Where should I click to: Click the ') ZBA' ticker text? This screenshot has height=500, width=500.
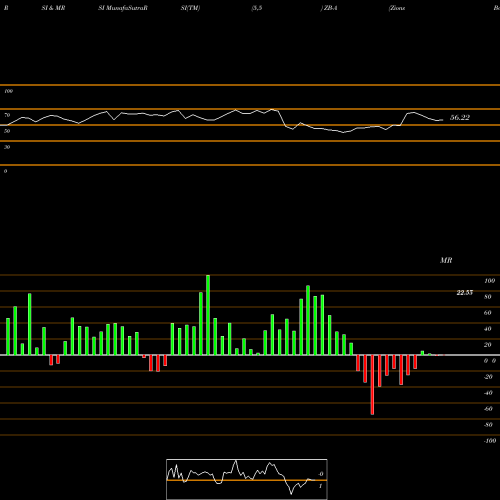click(329, 8)
